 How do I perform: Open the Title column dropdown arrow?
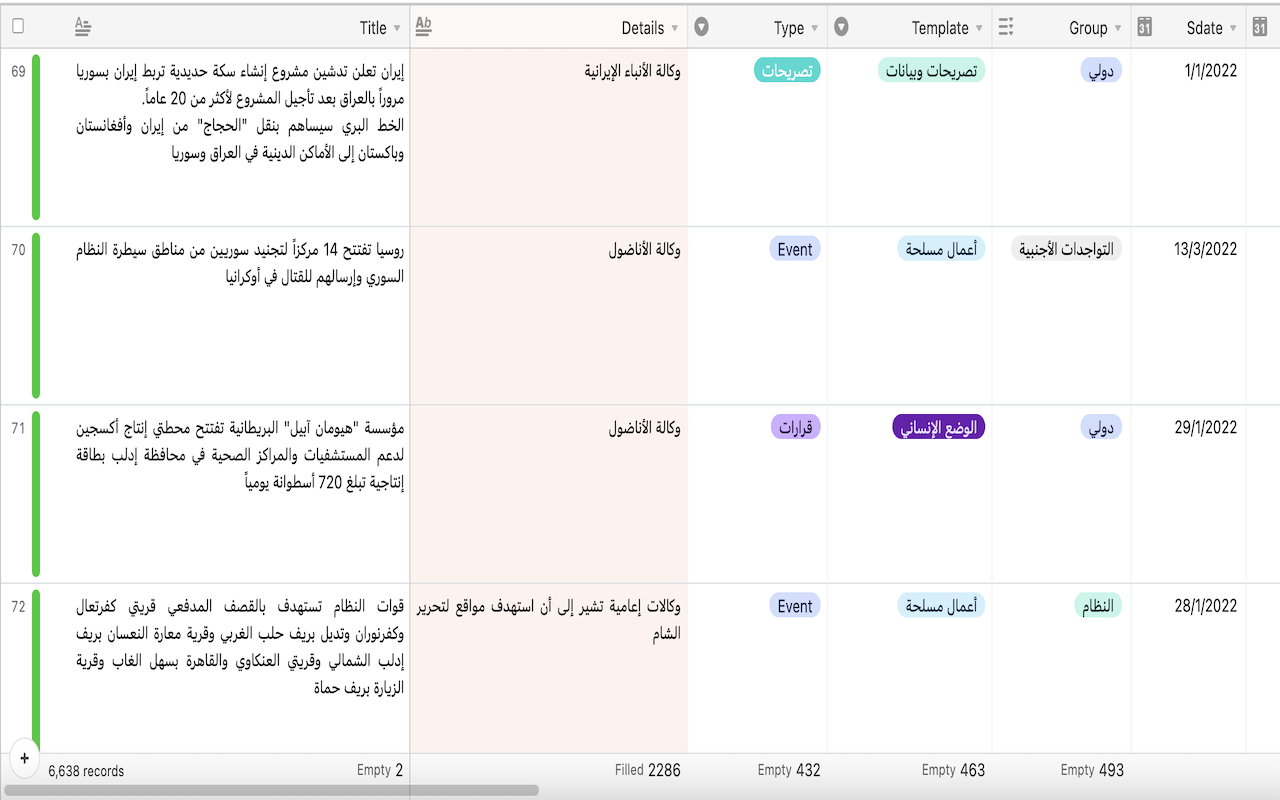tap(397, 28)
